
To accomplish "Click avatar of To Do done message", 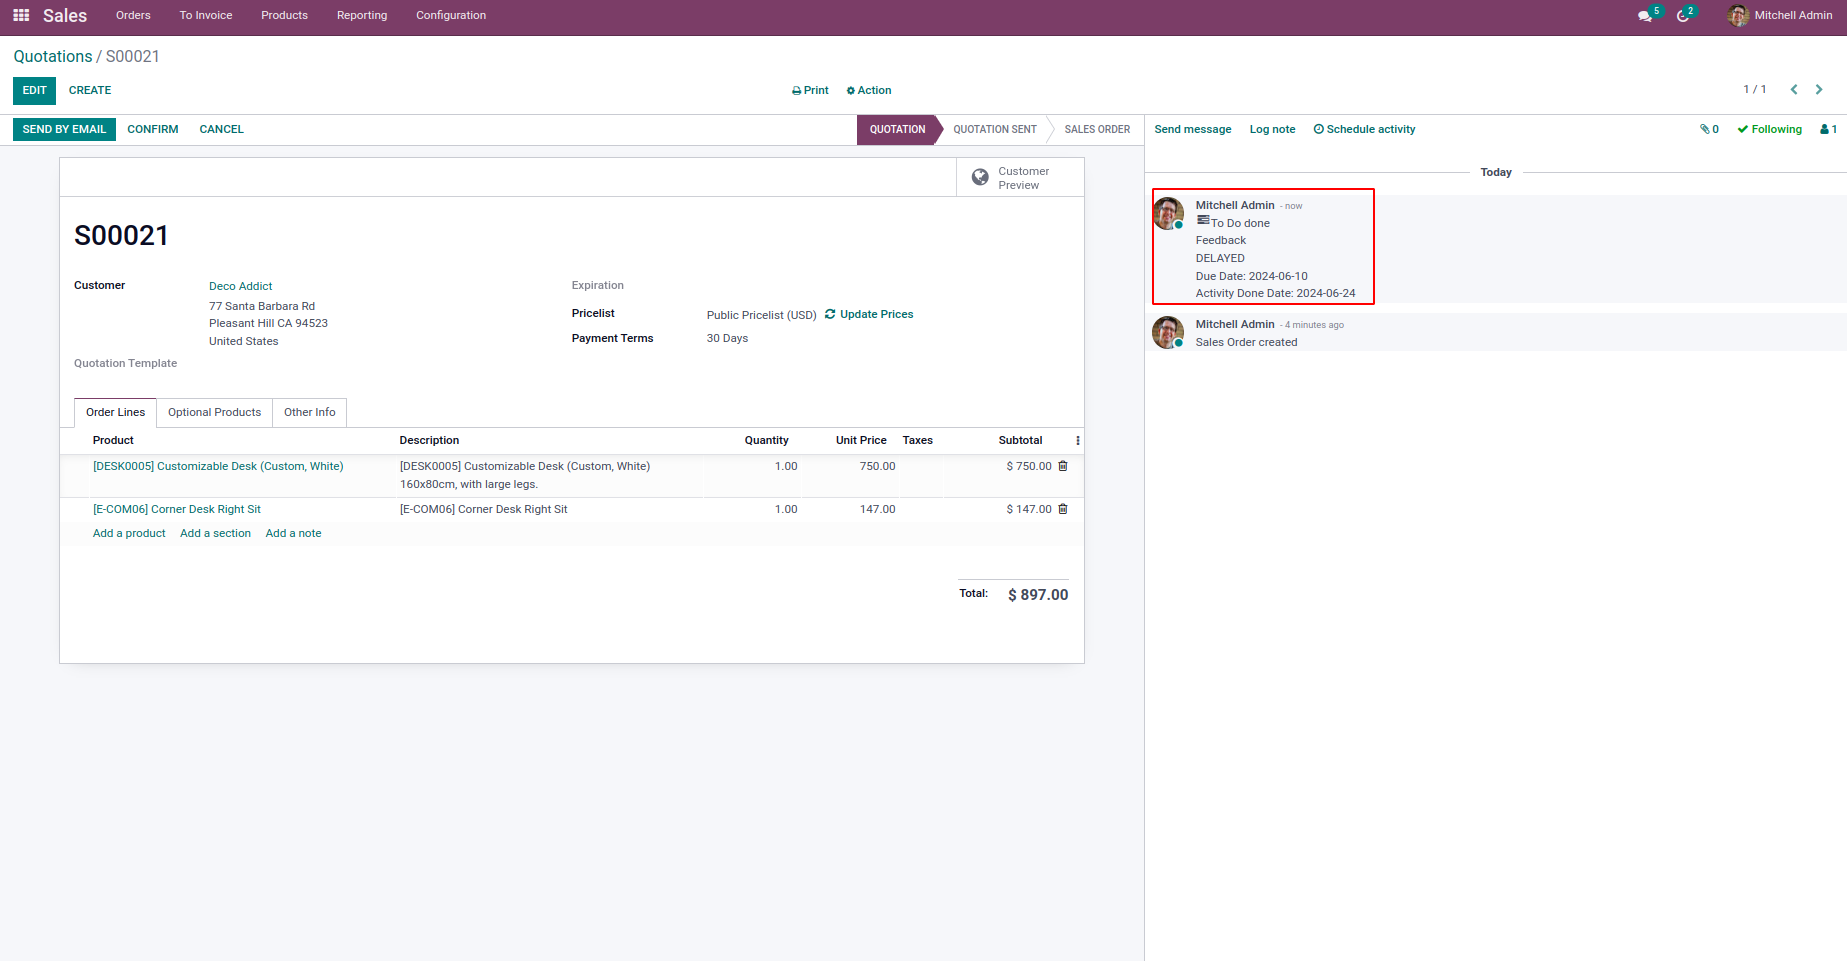I will pyautogui.click(x=1168, y=214).
